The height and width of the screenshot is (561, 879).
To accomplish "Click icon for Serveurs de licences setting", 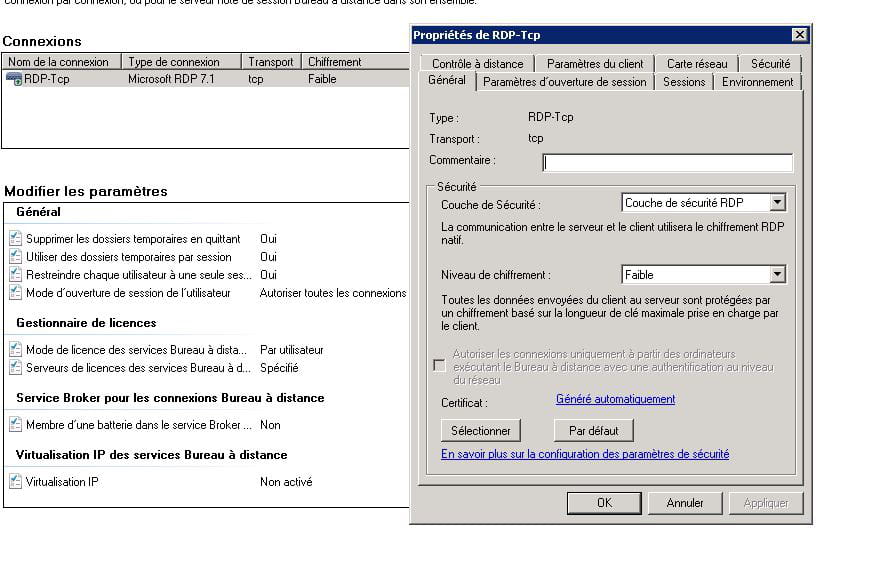I will (16, 368).
